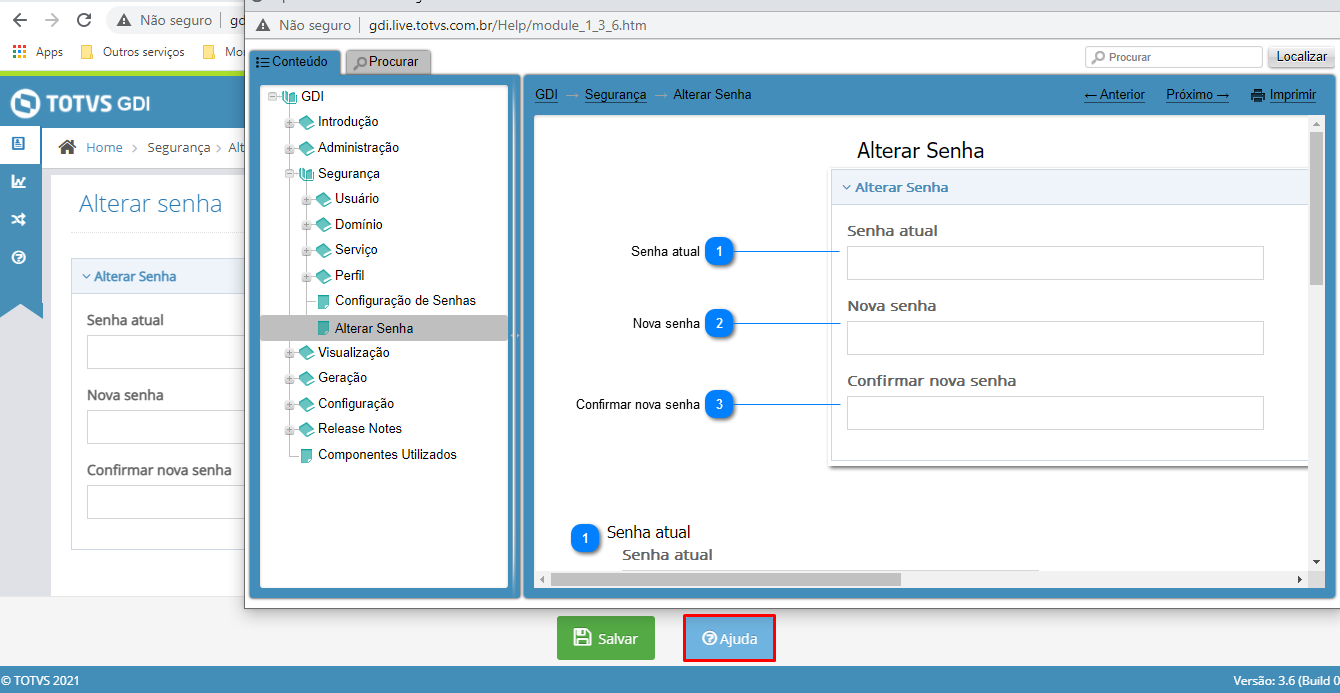The width and height of the screenshot is (1340, 693).
Task: Expand the Usuário tree node
Action: tap(306, 199)
